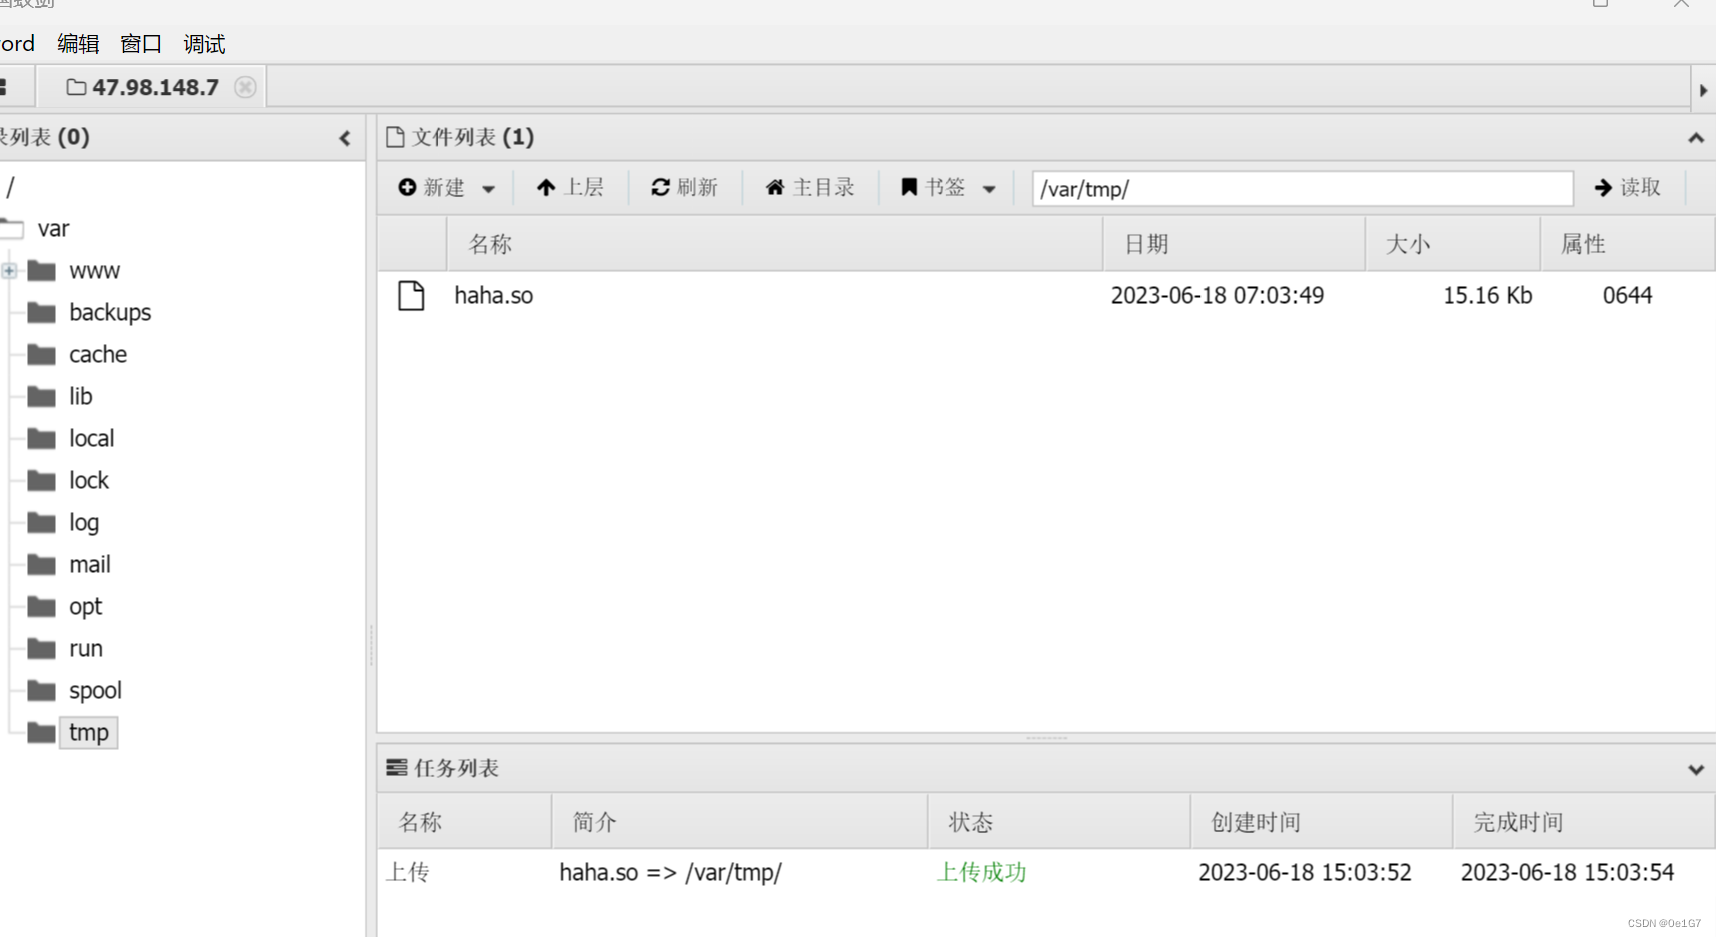
Task: Go up one level with 上层 icon
Action: [x=545, y=187]
